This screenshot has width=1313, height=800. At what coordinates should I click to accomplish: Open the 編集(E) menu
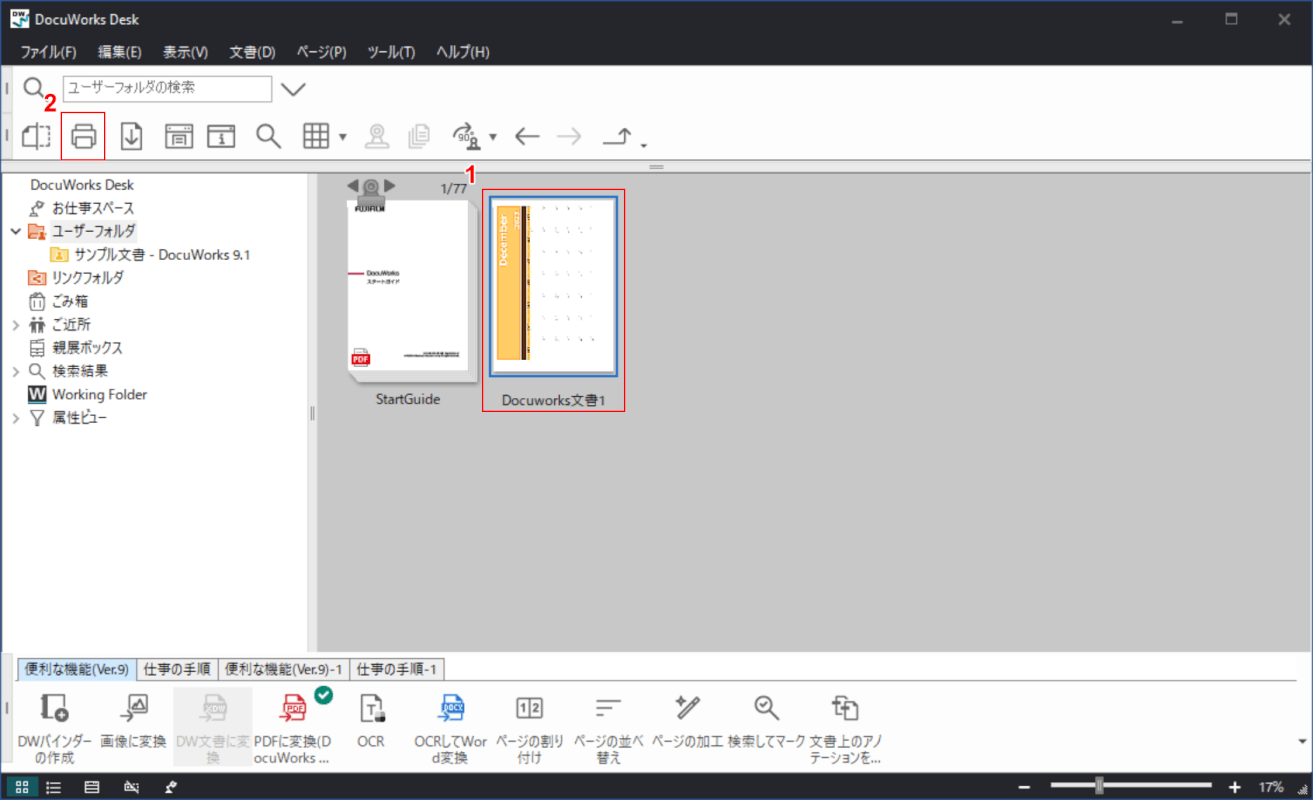120,52
